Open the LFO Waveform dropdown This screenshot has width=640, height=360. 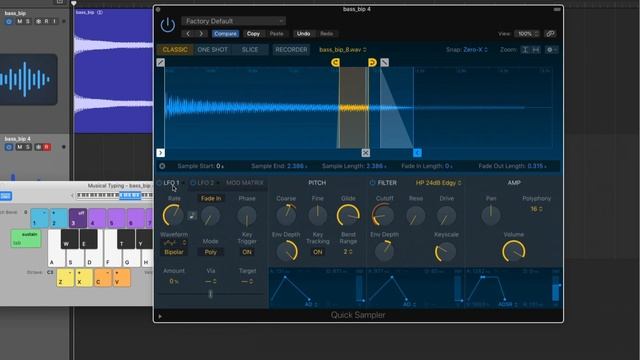175,242
